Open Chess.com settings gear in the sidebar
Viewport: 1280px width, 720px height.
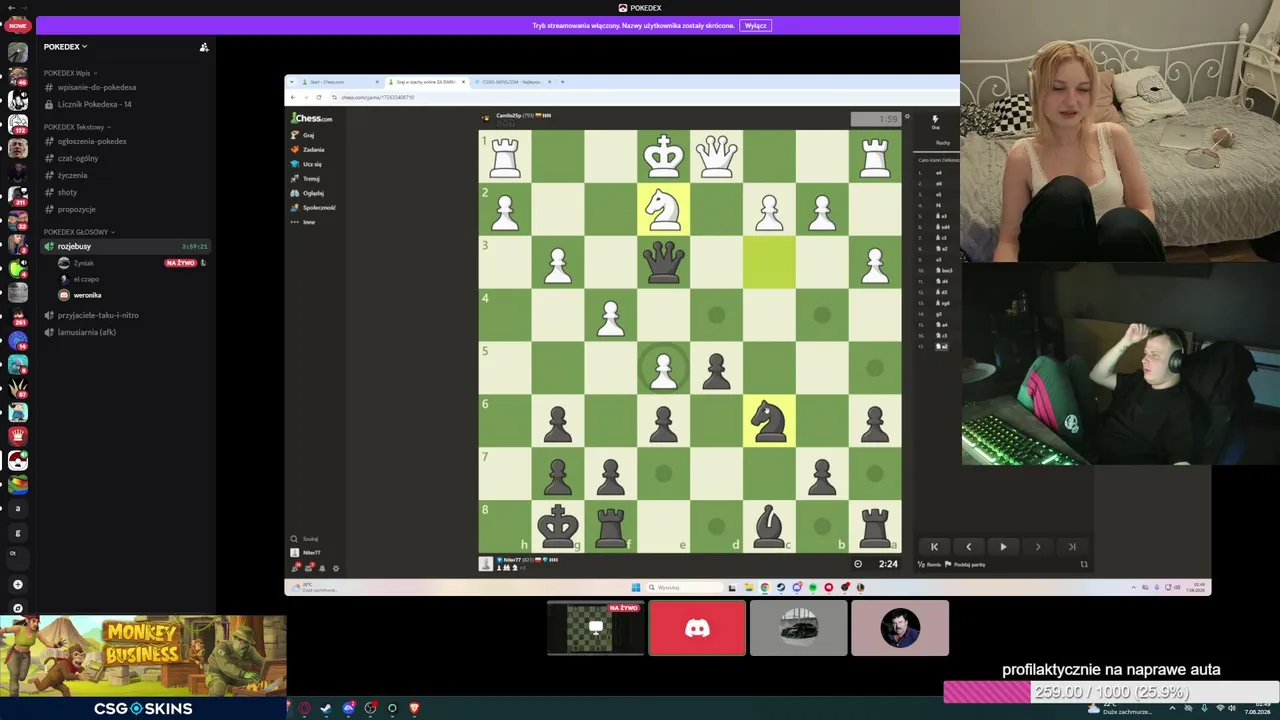[335, 568]
